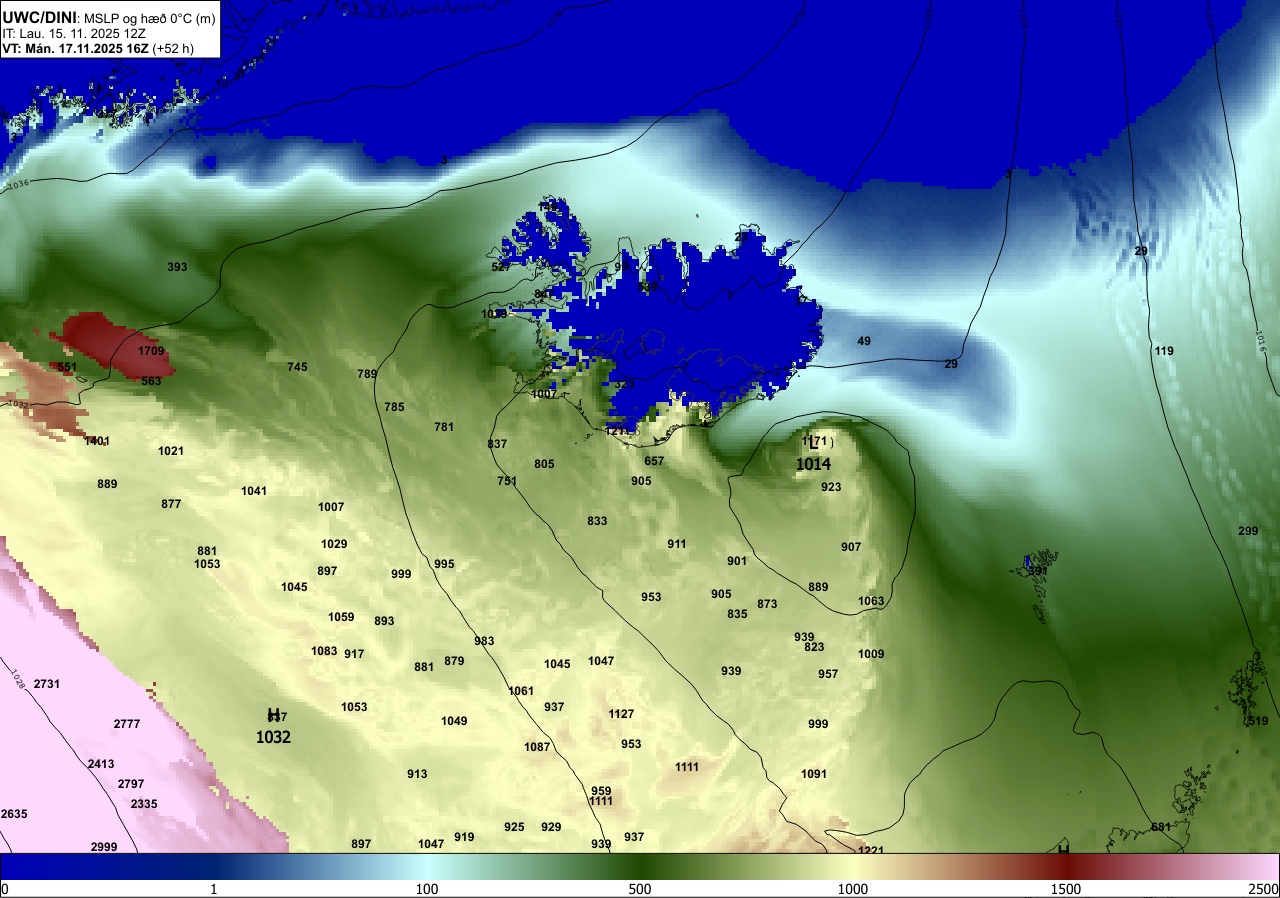Click the height value 1049
Screen dimensions: 1280x898
(x=454, y=721)
